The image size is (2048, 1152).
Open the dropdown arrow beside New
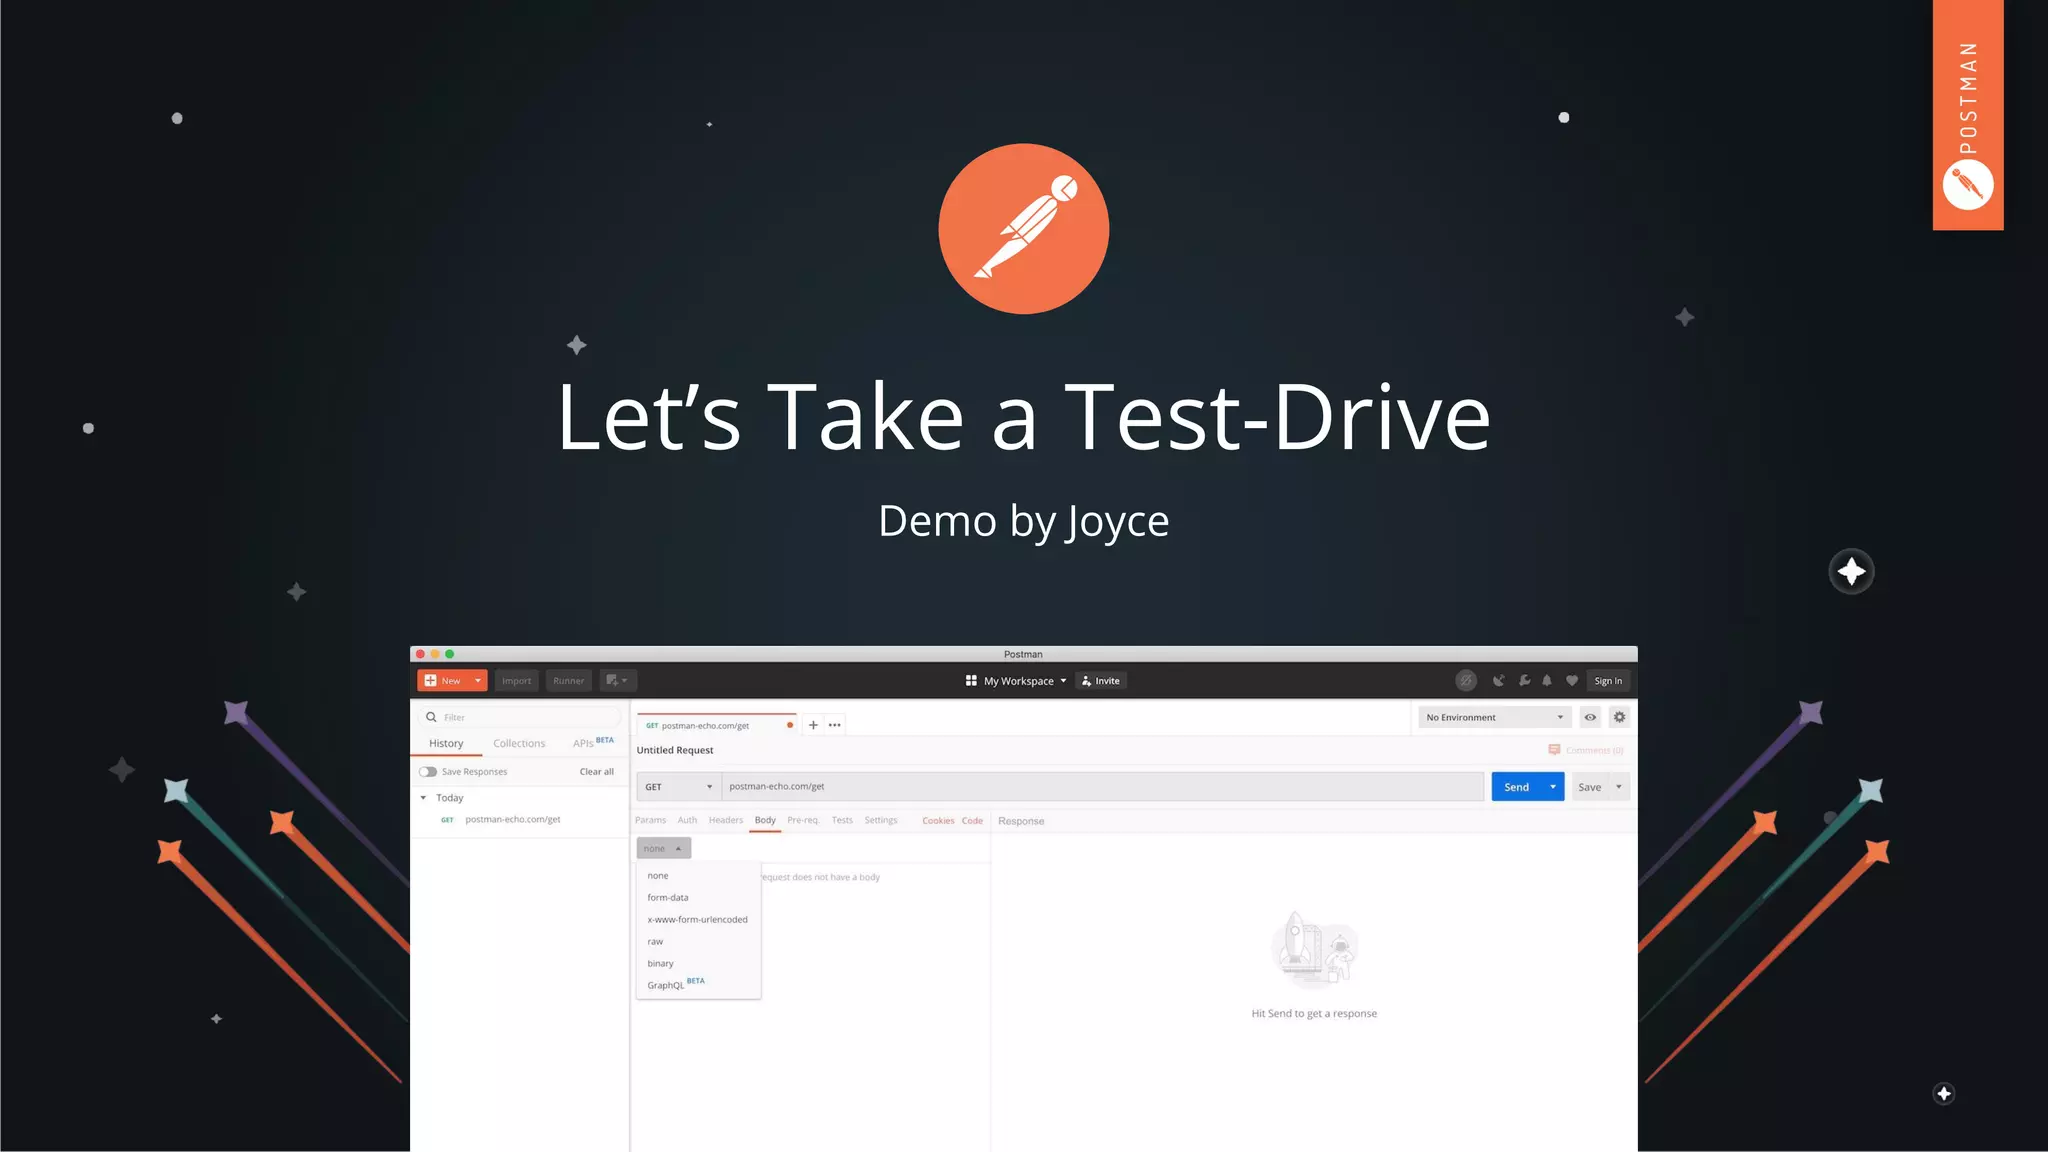click(478, 681)
